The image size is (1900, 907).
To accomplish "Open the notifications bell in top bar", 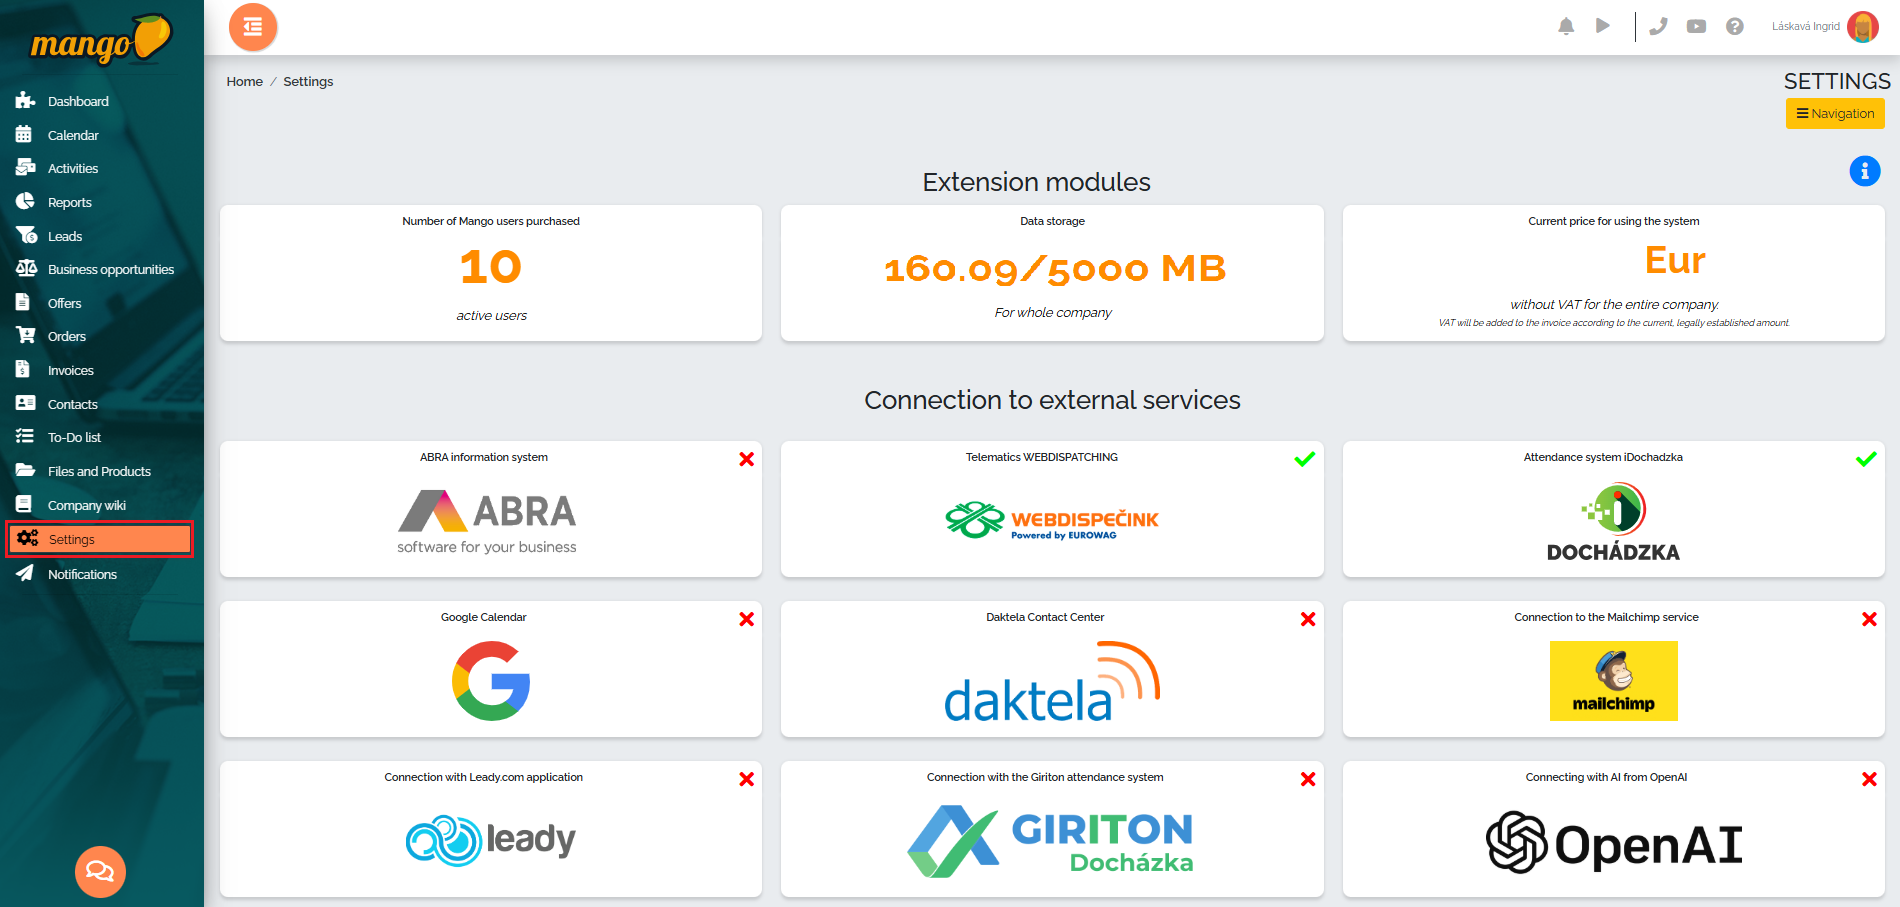I will coord(1566,26).
